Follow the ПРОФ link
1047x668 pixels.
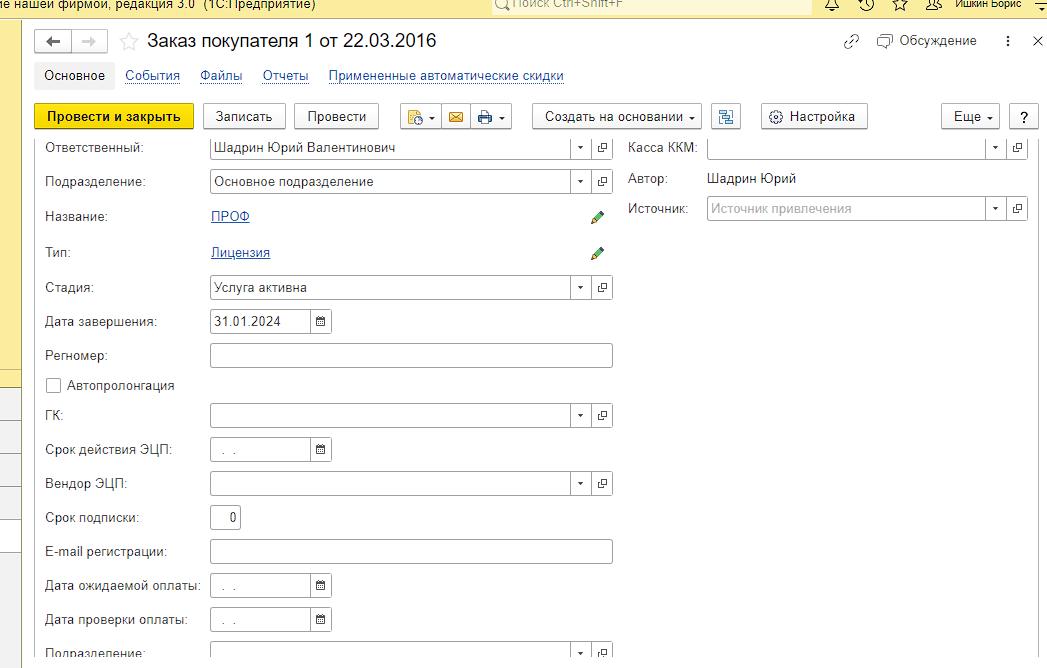click(x=230, y=216)
